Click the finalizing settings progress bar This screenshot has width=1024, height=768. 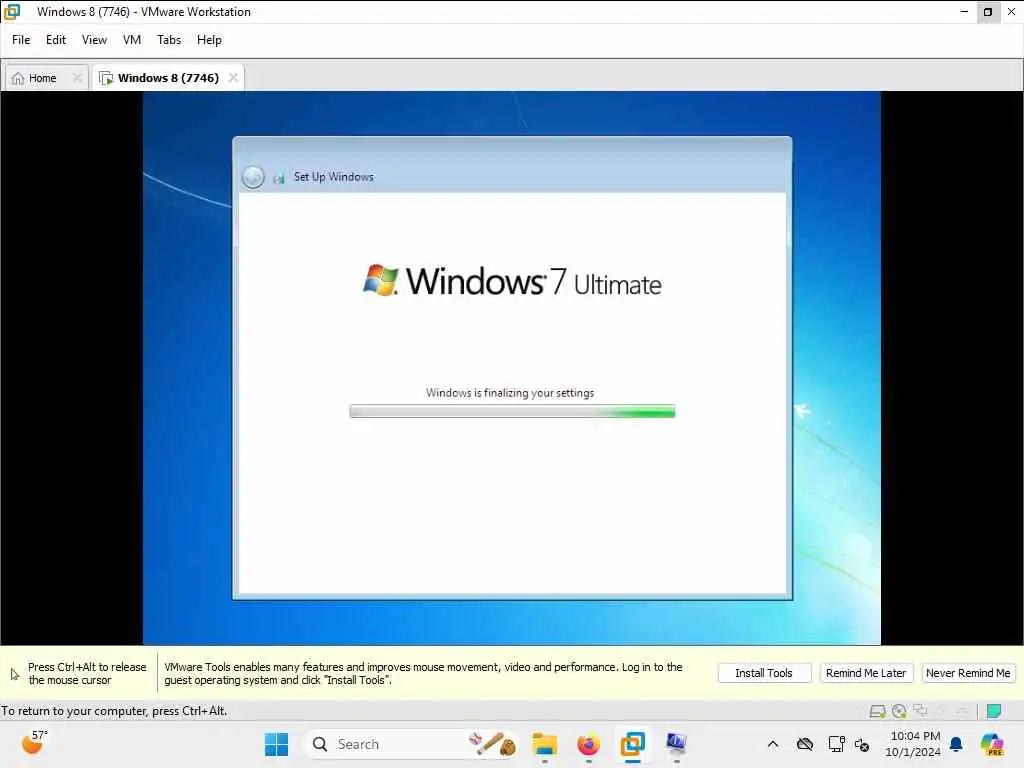pos(512,411)
